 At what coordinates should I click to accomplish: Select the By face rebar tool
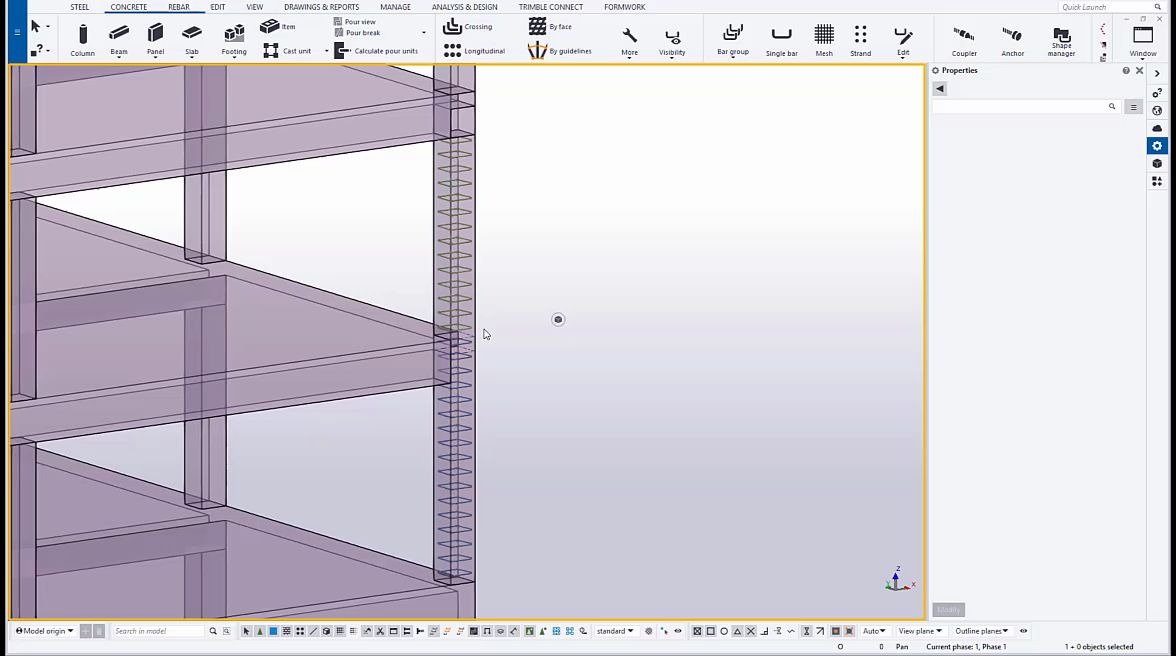550,26
